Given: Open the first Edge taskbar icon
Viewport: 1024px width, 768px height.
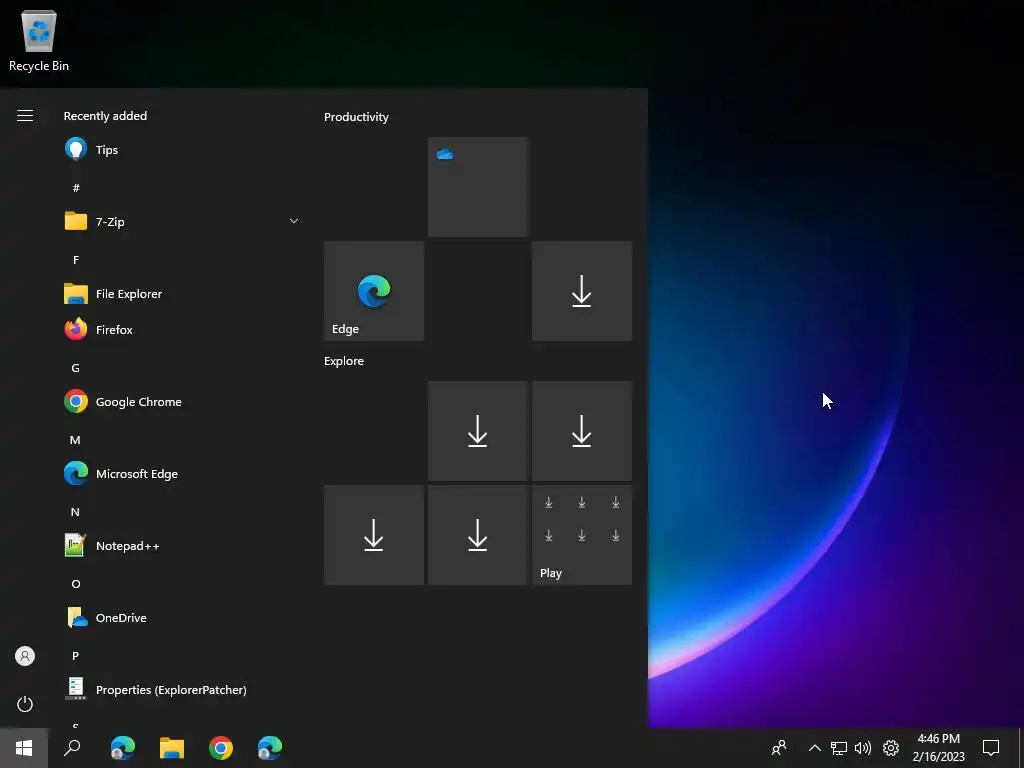Looking at the screenshot, I should pos(123,748).
